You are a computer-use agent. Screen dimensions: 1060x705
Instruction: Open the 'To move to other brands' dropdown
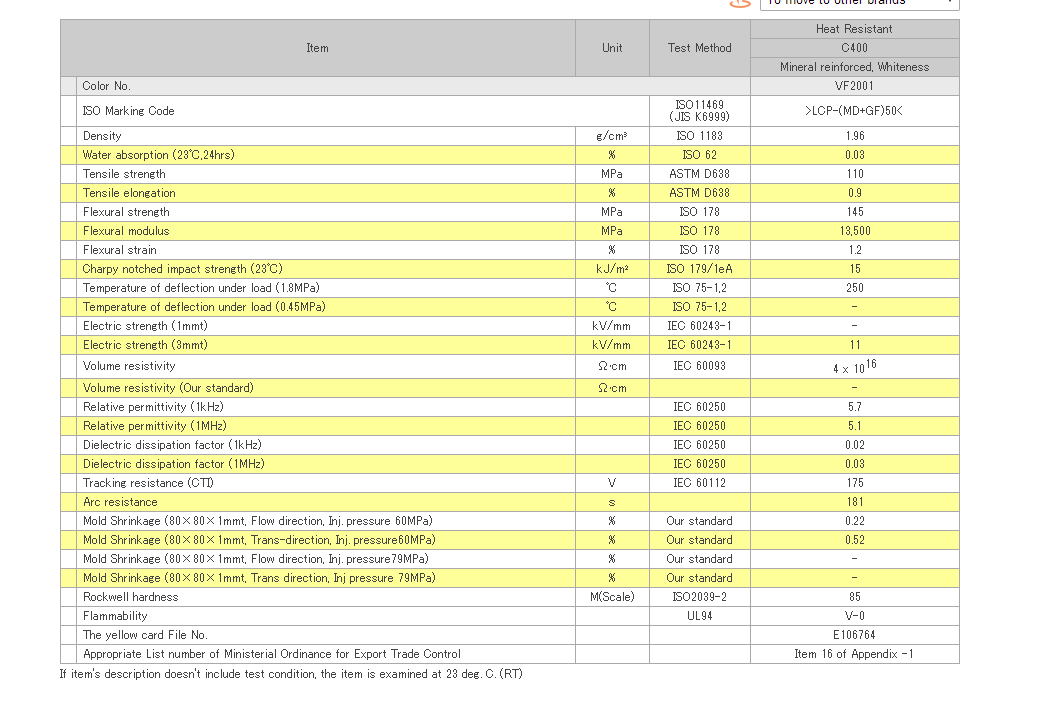click(859, 3)
